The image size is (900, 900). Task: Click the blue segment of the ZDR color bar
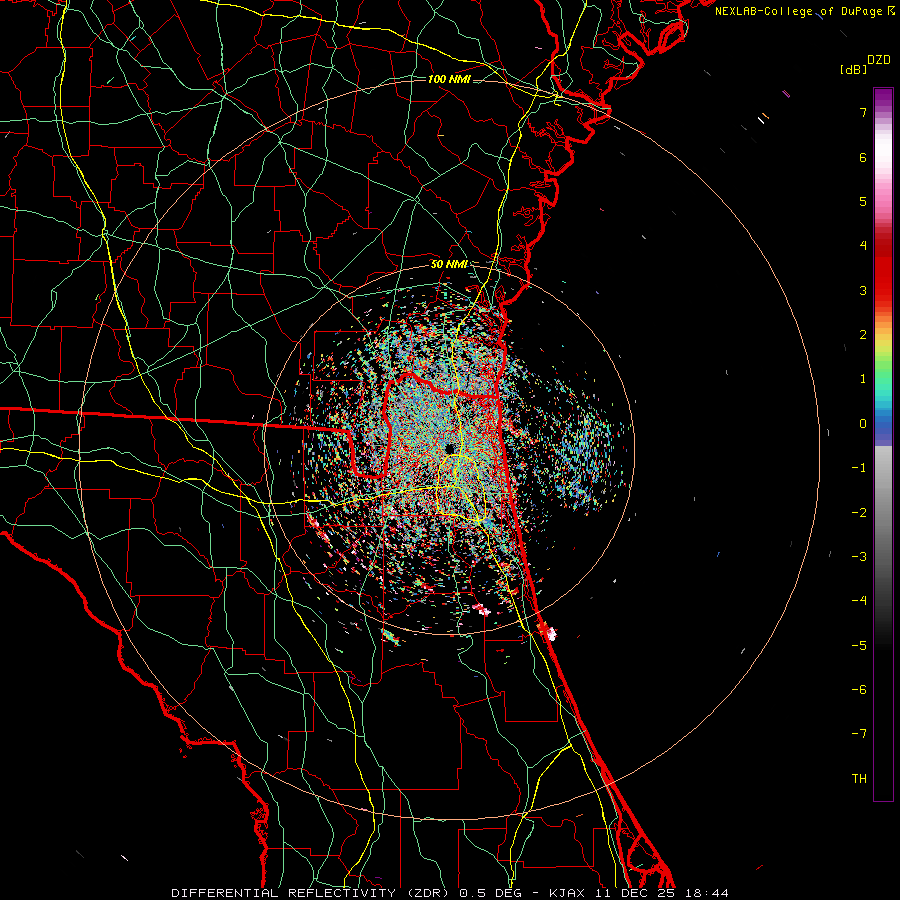click(883, 428)
